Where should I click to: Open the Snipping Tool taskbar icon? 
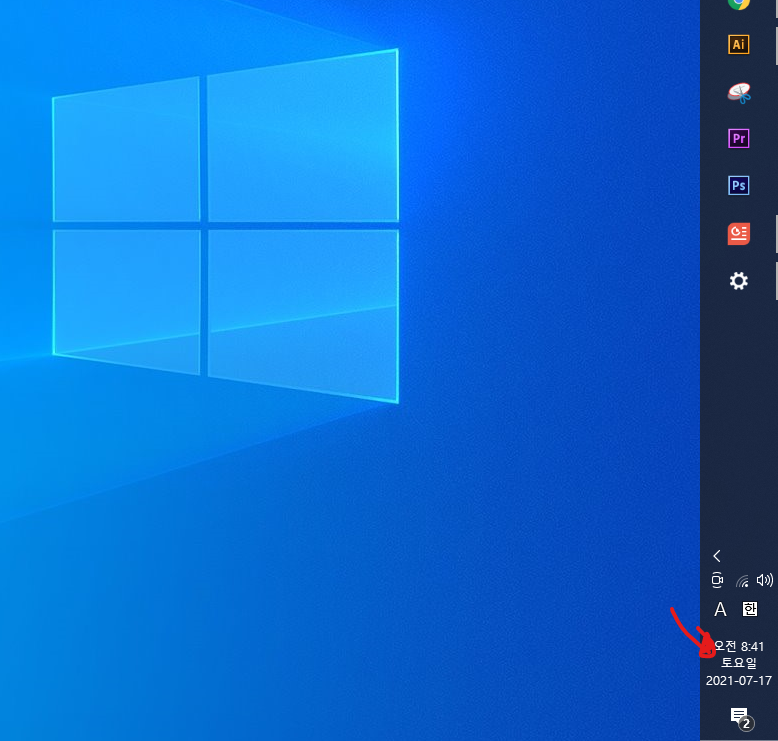click(739, 93)
